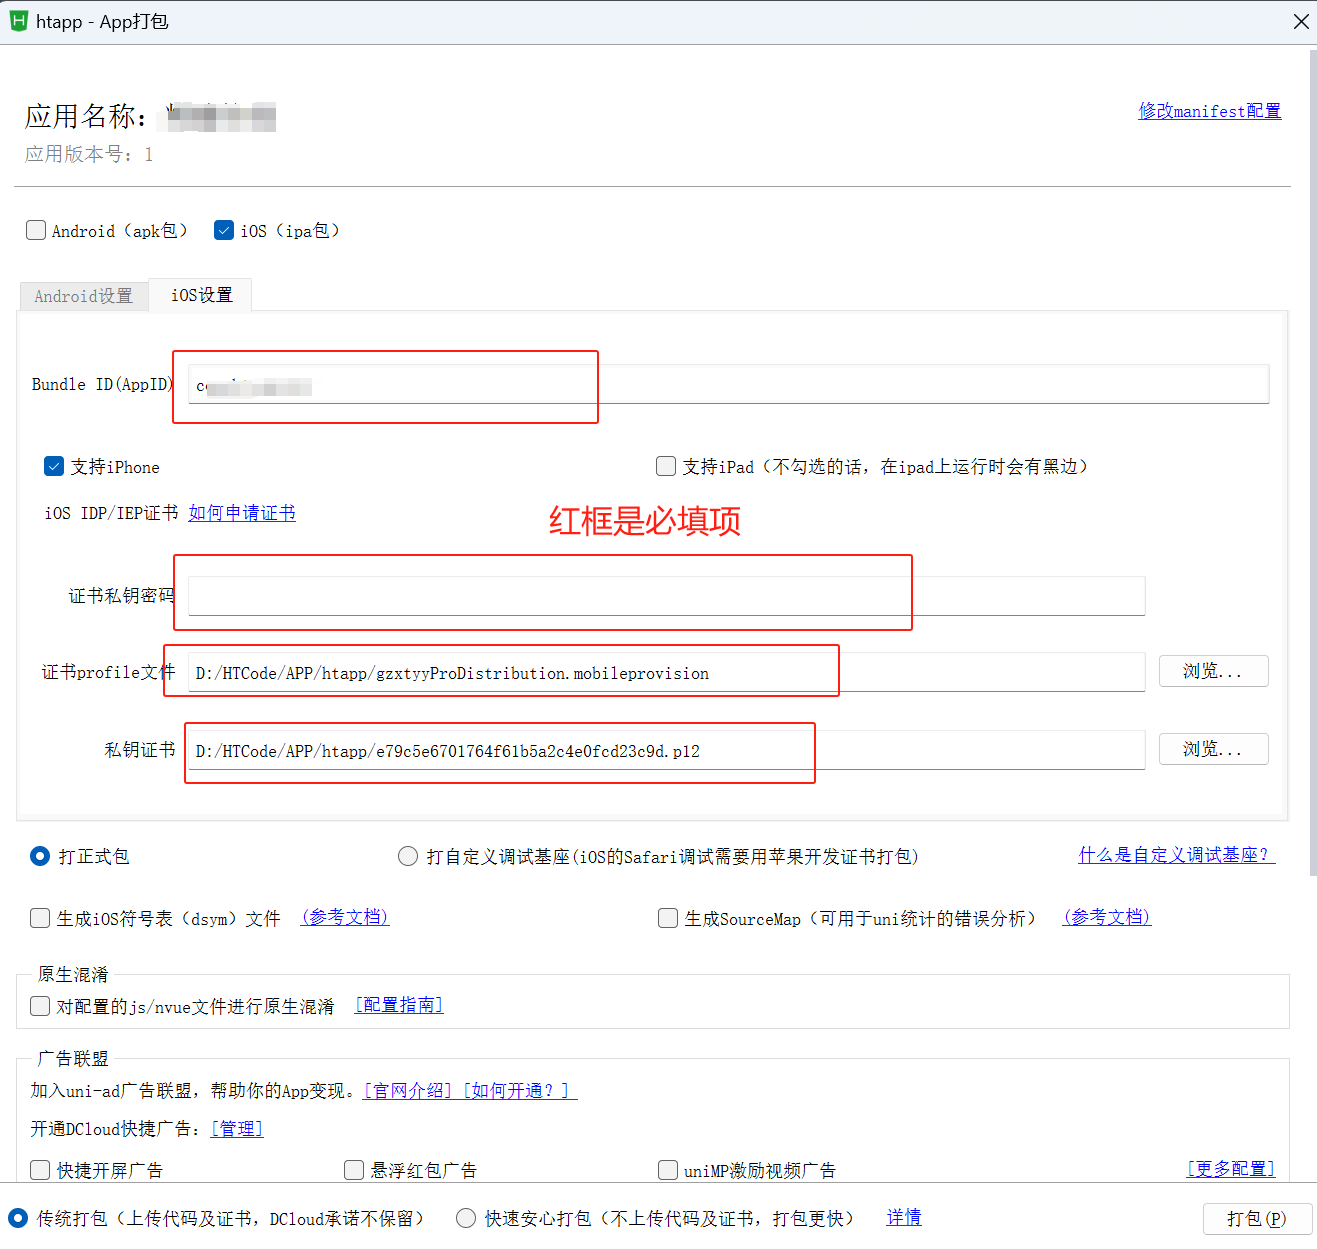Switch to the Android设置 tab

pos(83,296)
